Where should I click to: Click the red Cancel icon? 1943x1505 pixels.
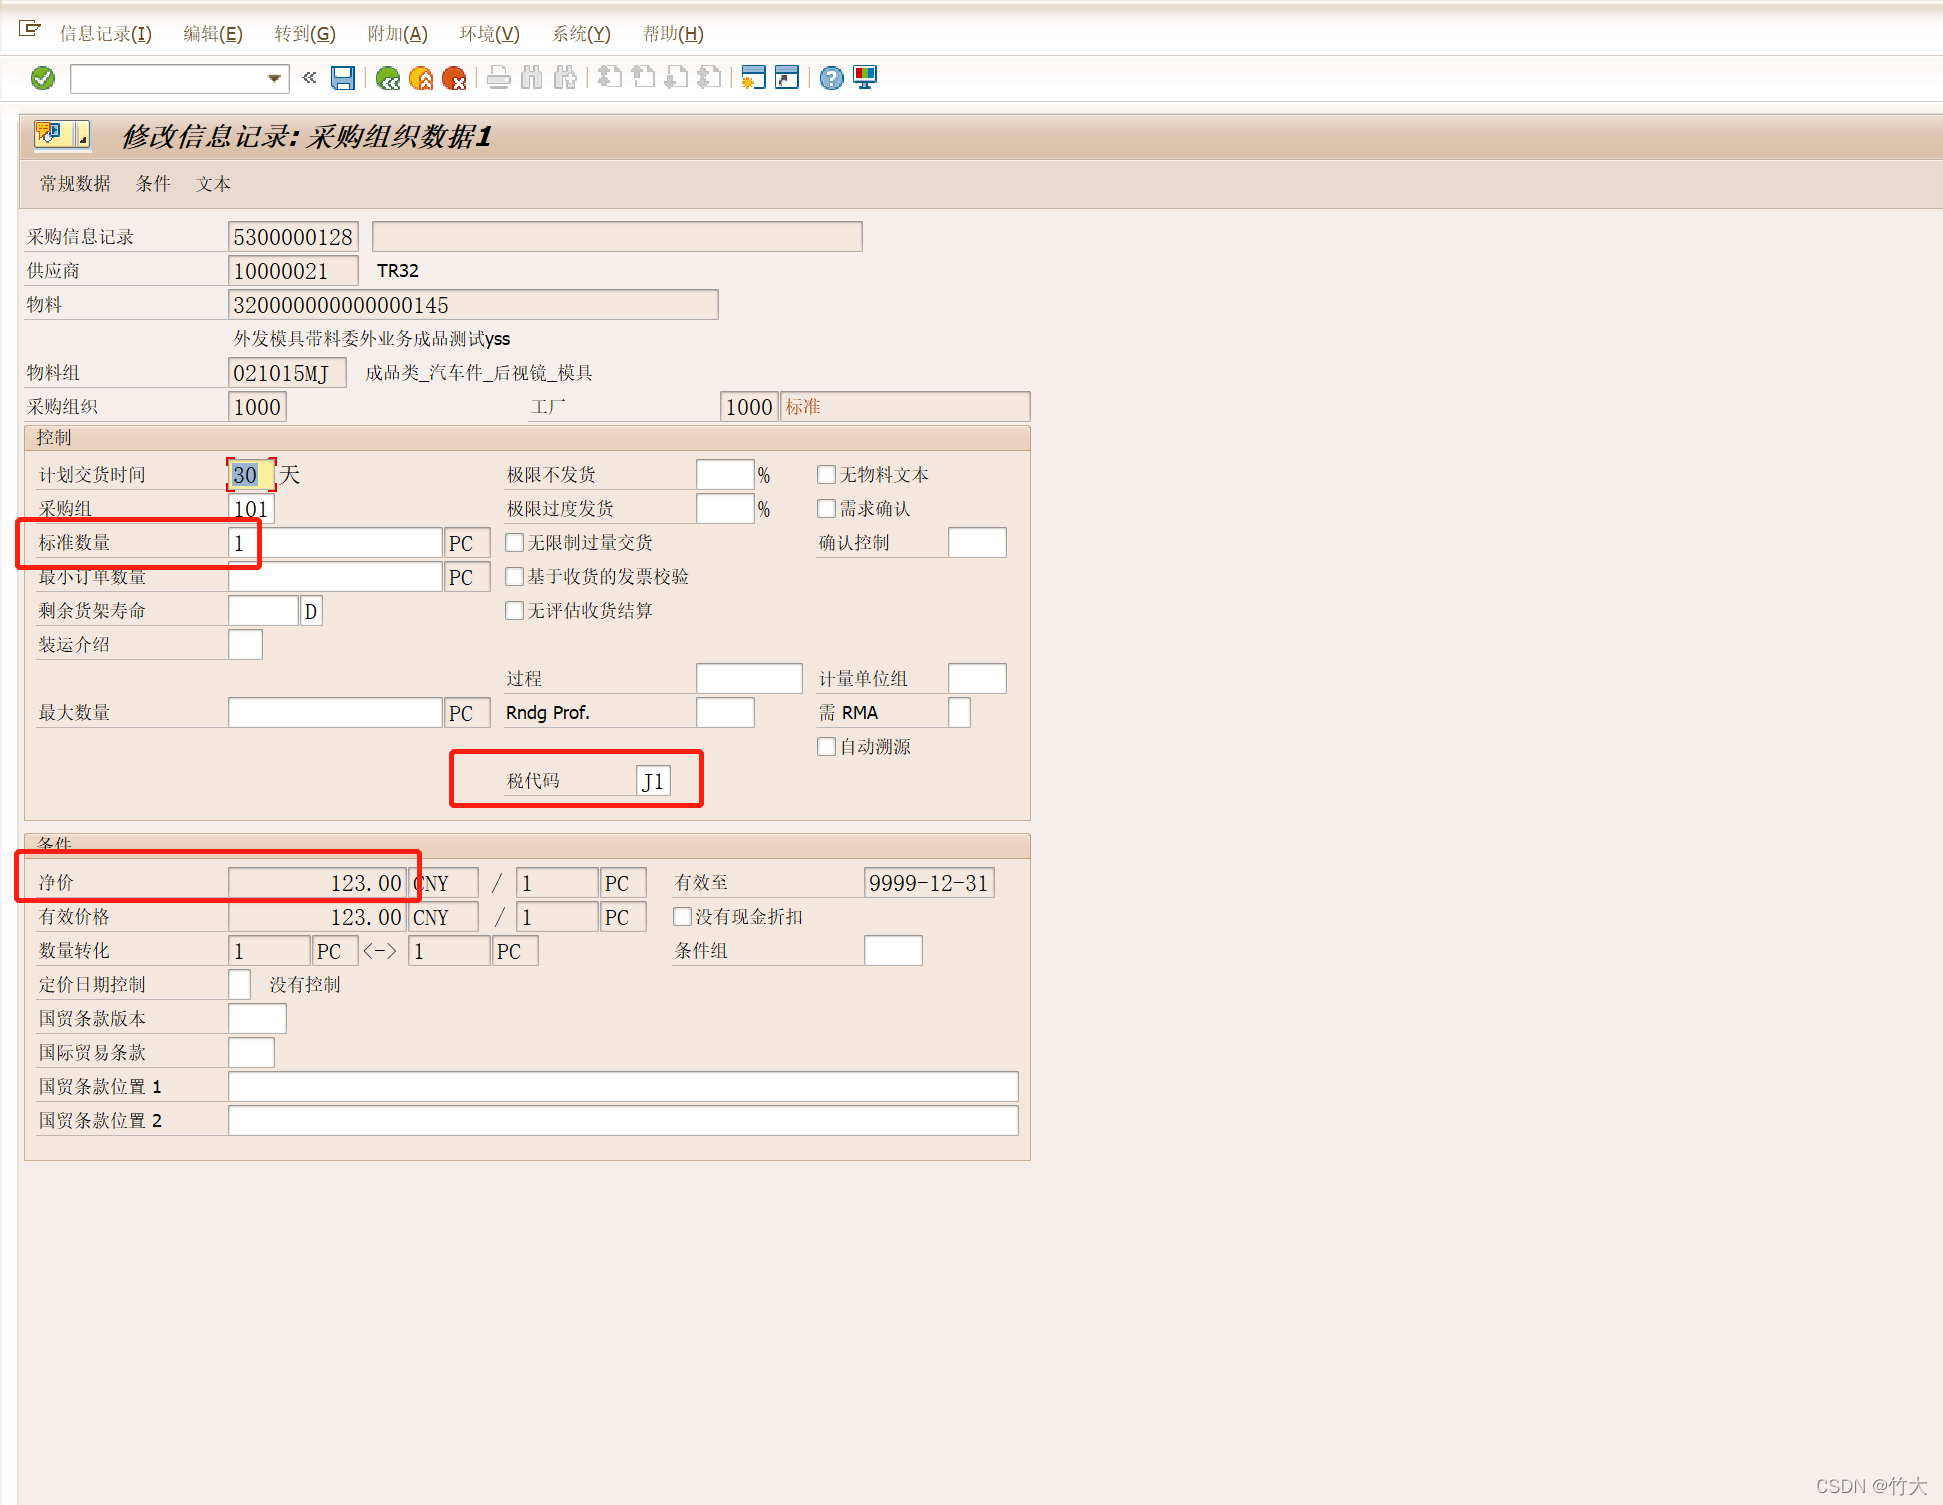[x=454, y=78]
